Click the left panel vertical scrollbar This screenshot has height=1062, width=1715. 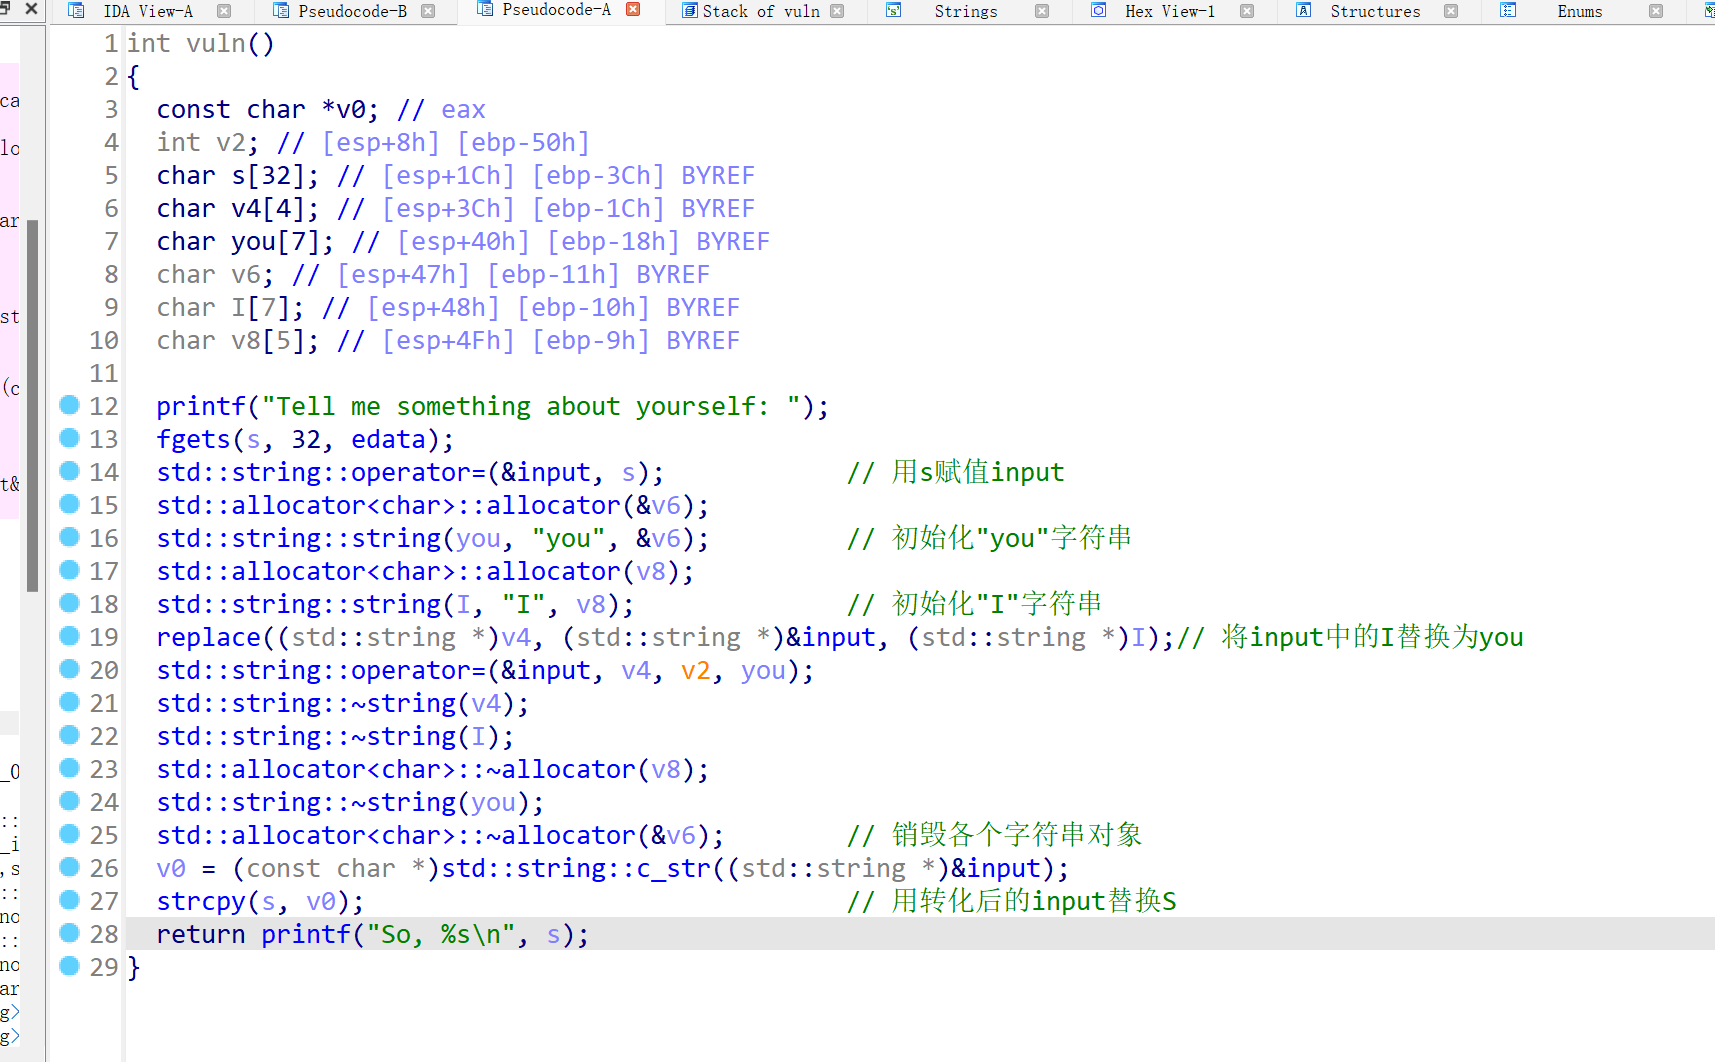[x=32, y=405]
